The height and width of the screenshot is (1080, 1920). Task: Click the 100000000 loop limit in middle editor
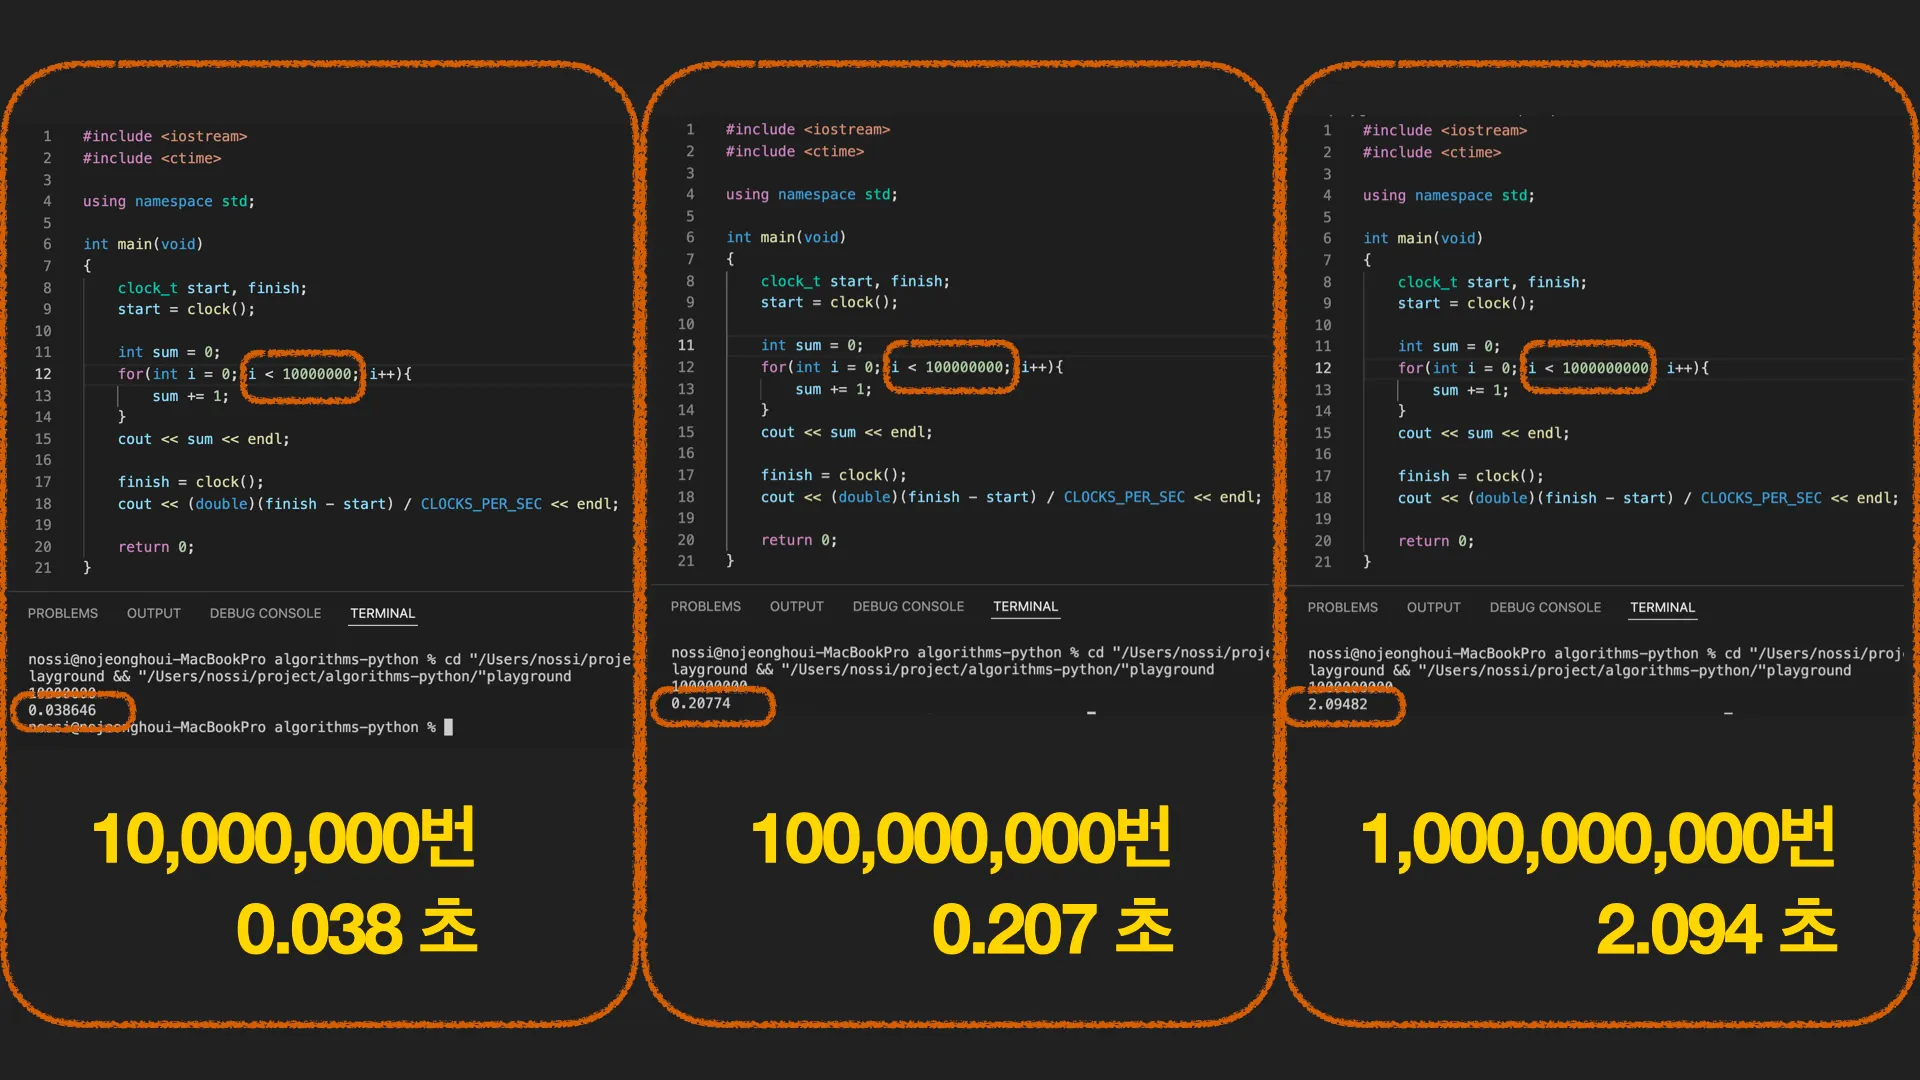click(965, 367)
